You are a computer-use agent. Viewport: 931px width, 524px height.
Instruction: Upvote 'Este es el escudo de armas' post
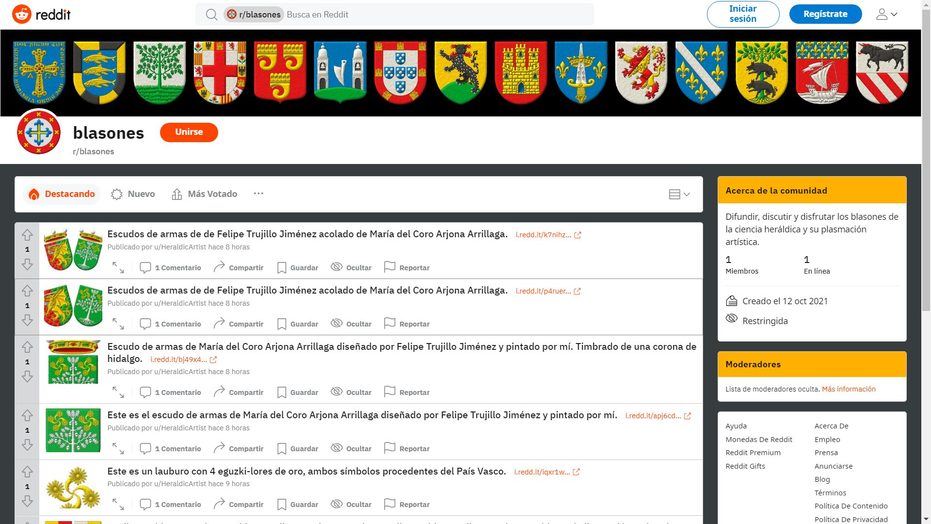click(27, 415)
